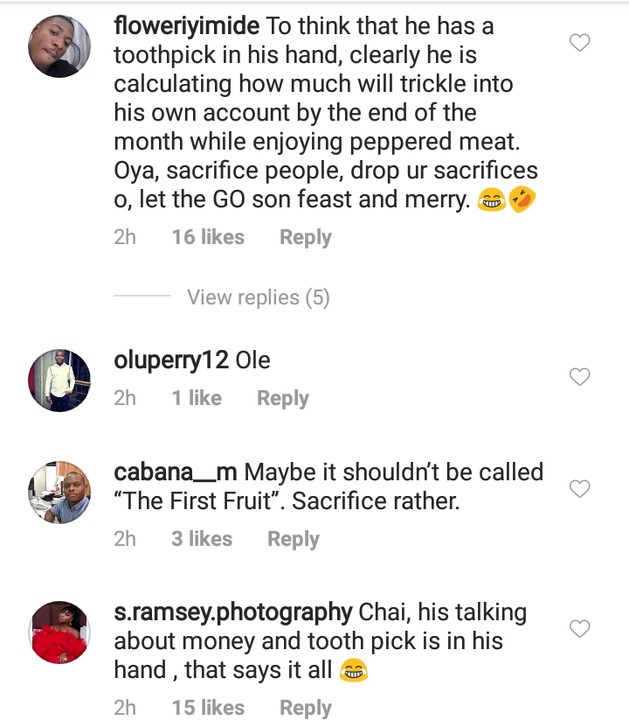This screenshot has width=629, height=720.
Task: View the 16 likes list
Action: point(208,238)
